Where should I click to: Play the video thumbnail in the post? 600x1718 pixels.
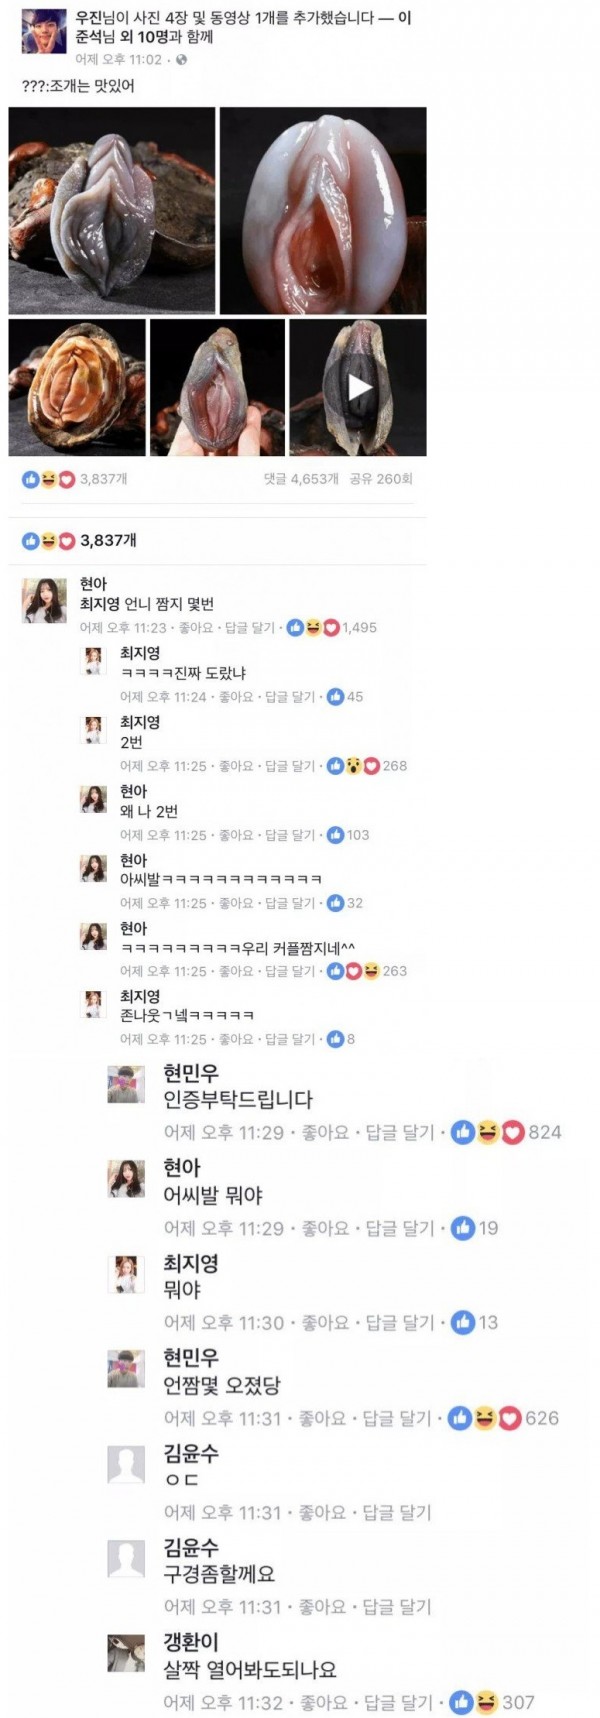359,387
